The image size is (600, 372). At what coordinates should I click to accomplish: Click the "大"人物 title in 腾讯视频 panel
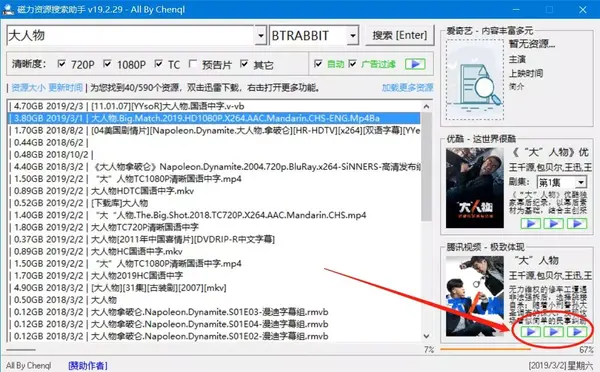pyautogui.click(x=536, y=261)
